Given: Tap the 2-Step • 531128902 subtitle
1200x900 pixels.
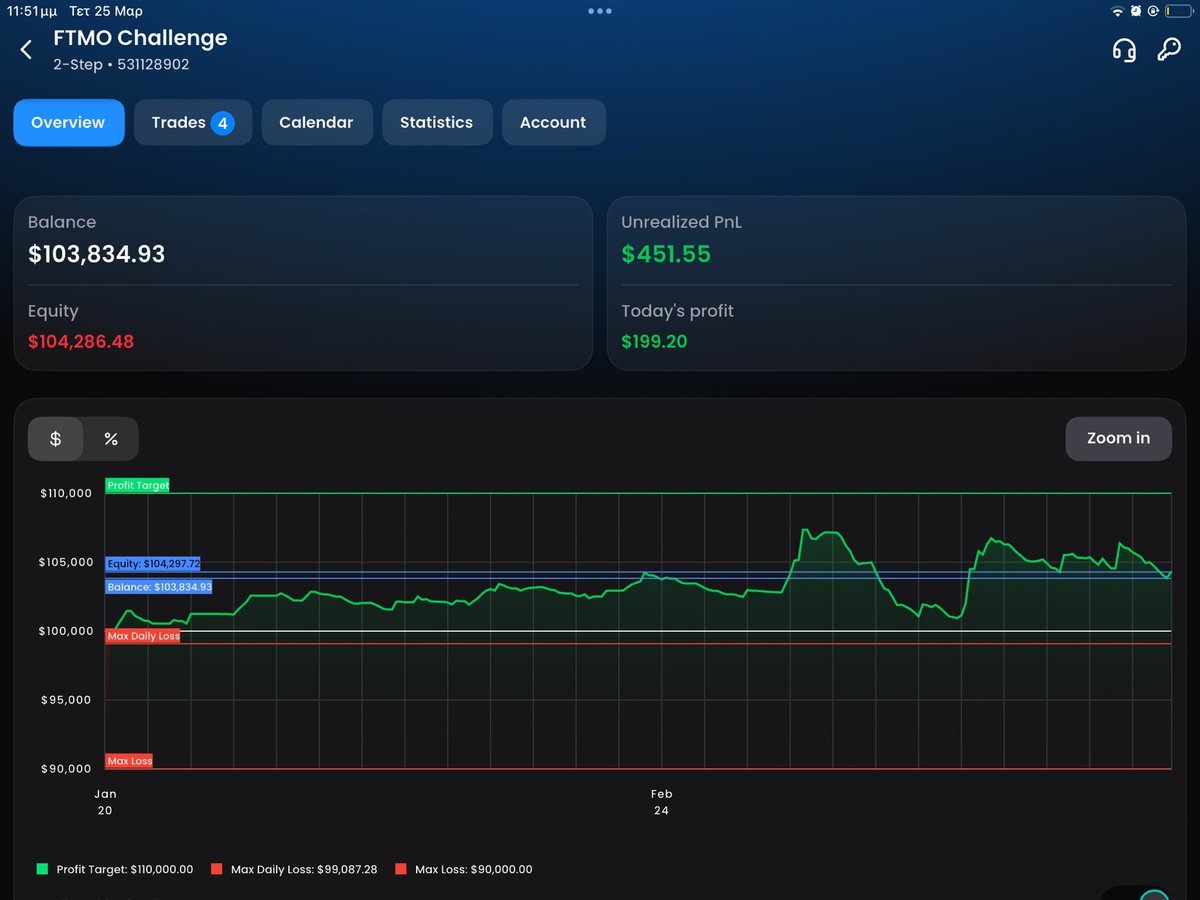Looking at the screenshot, I should 121,65.
